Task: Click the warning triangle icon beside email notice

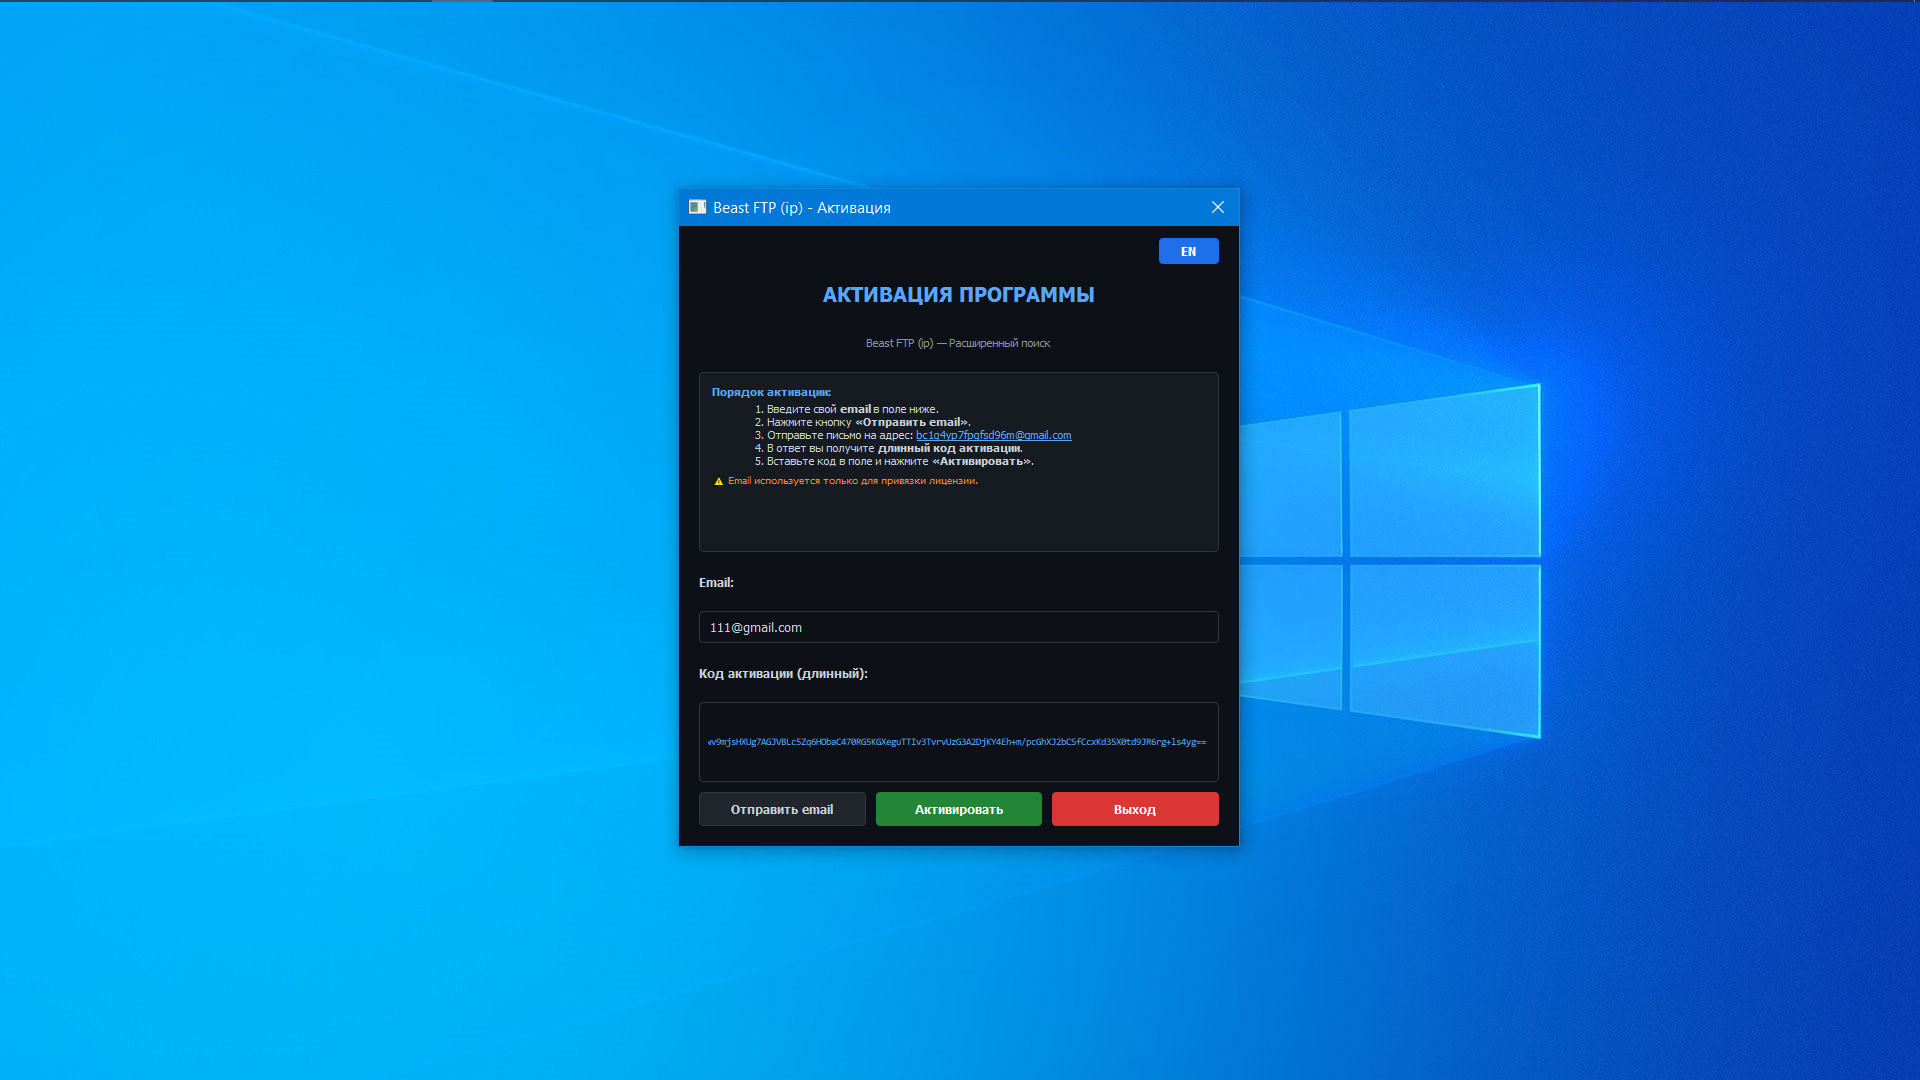Action: [x=718, y=481]
